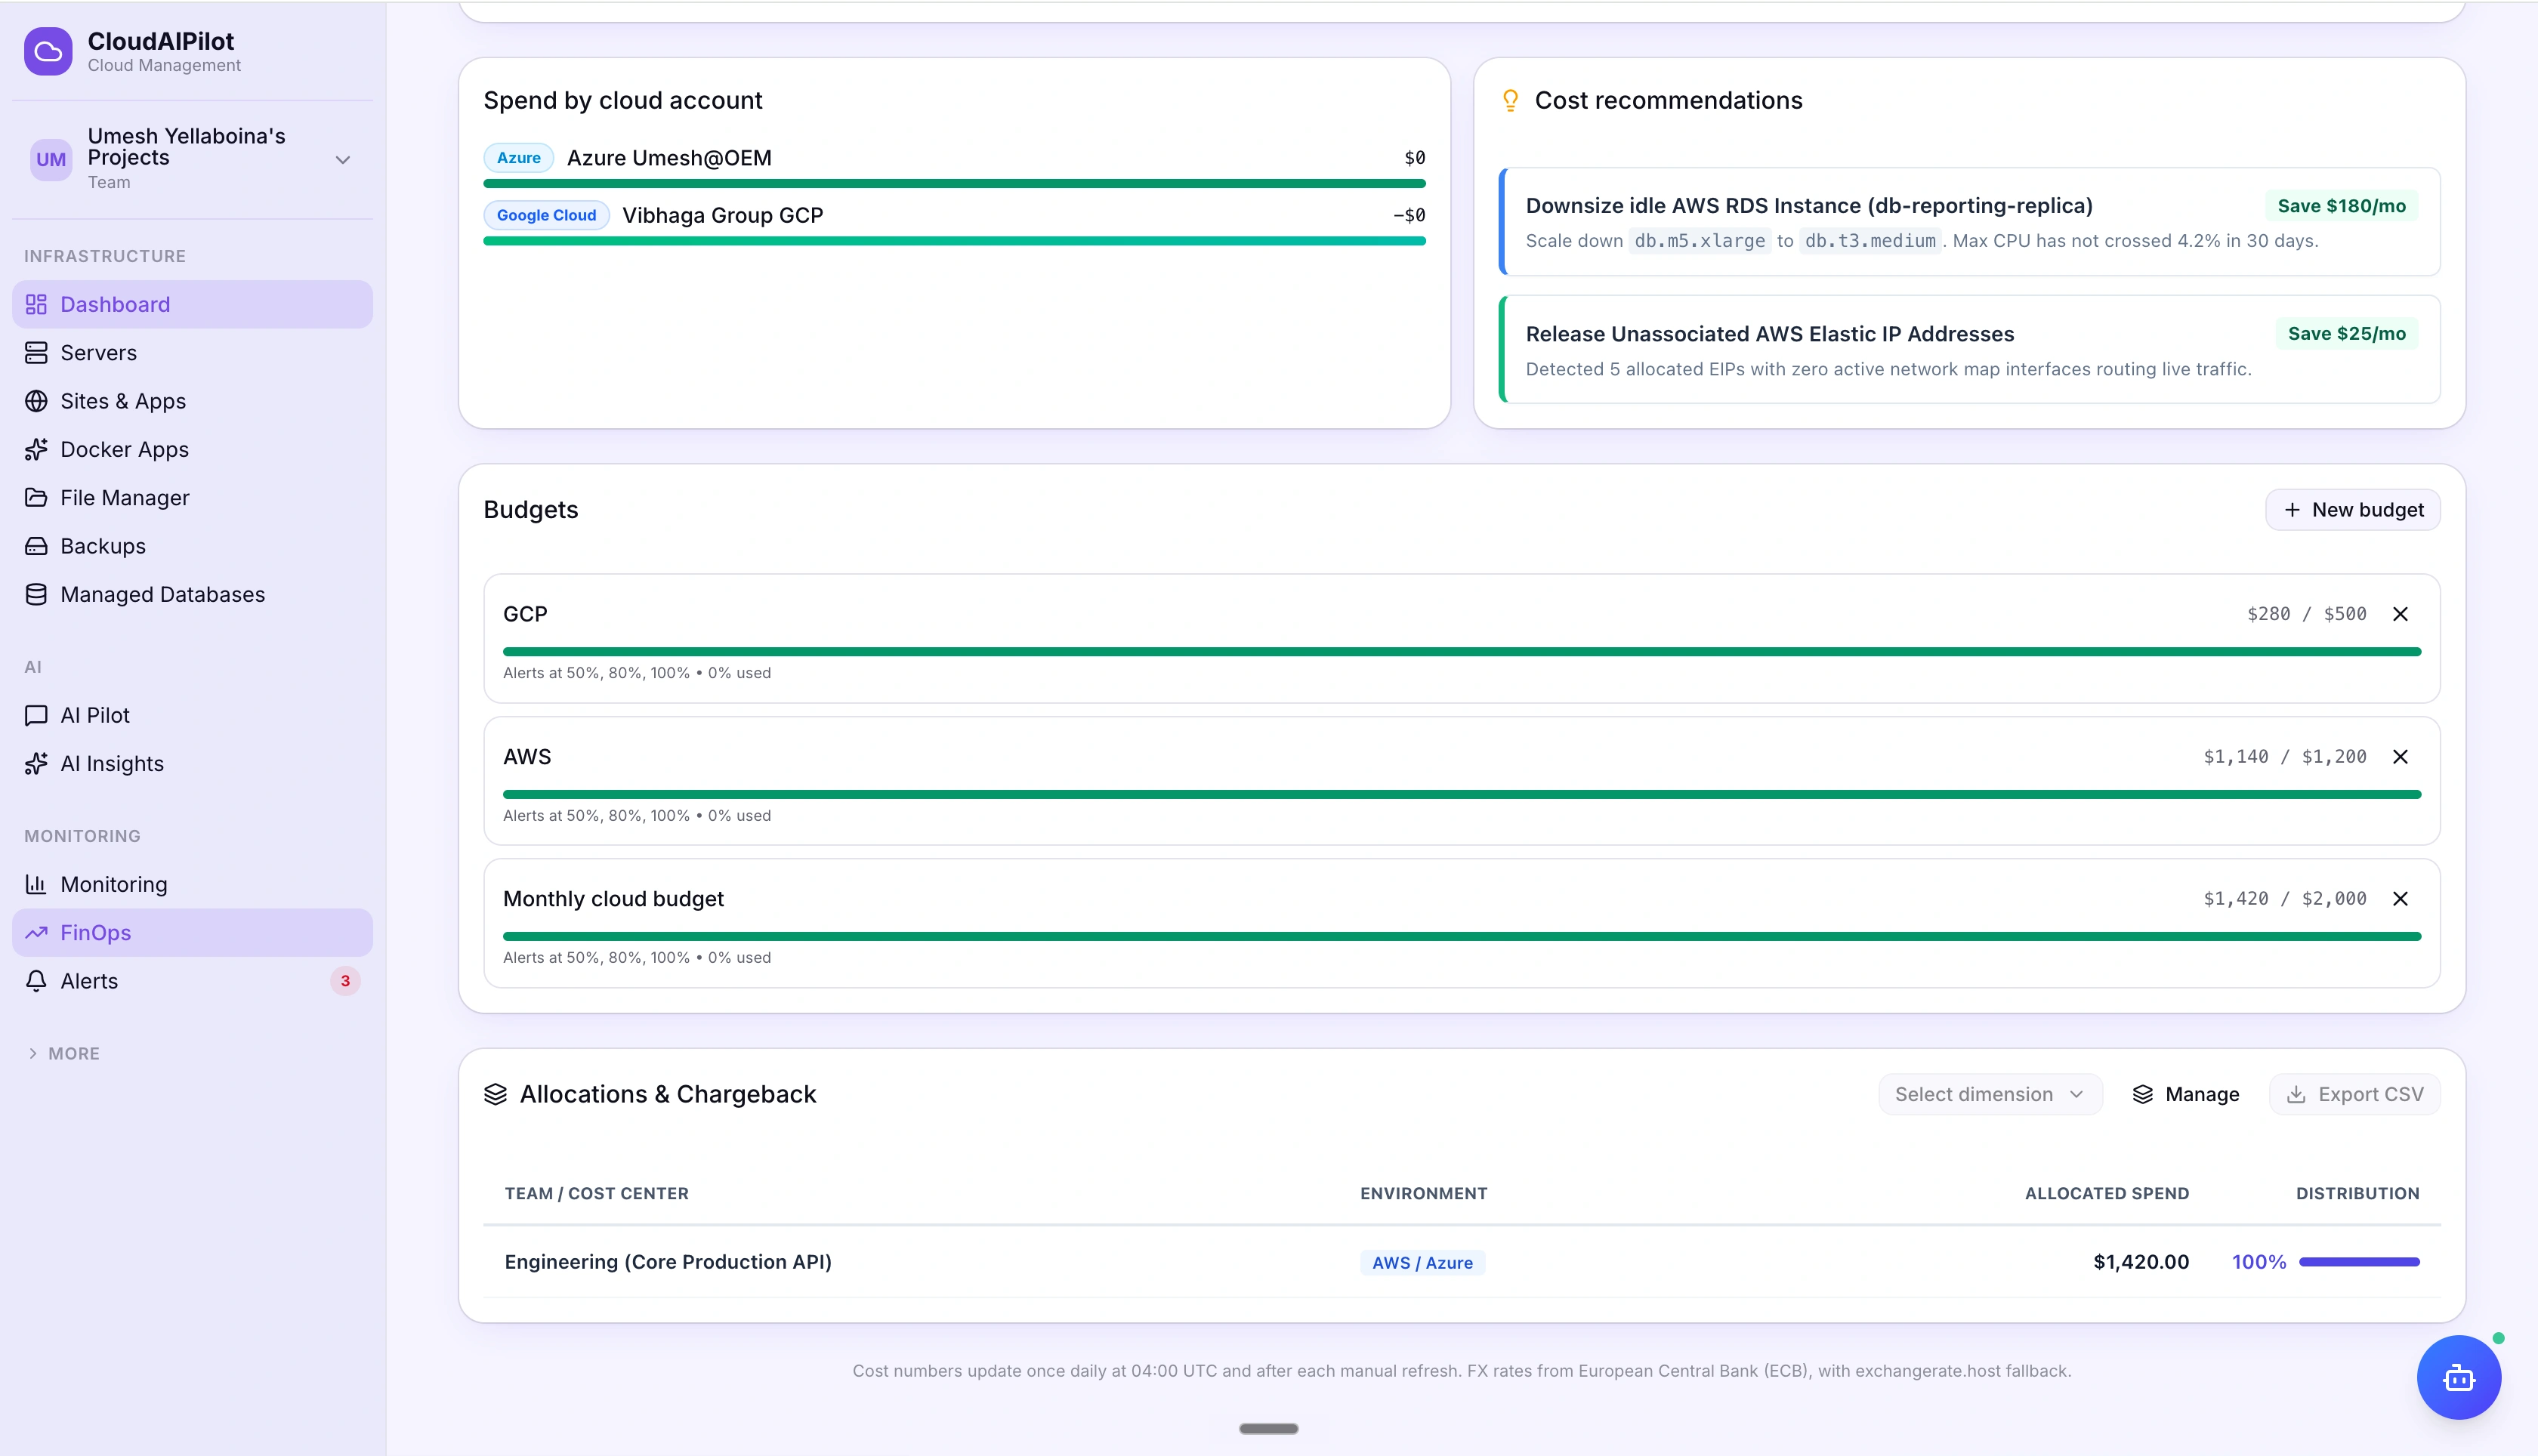Open the AI assistant robot chat button
2538x1456 pixels.
point(2459,1378)
